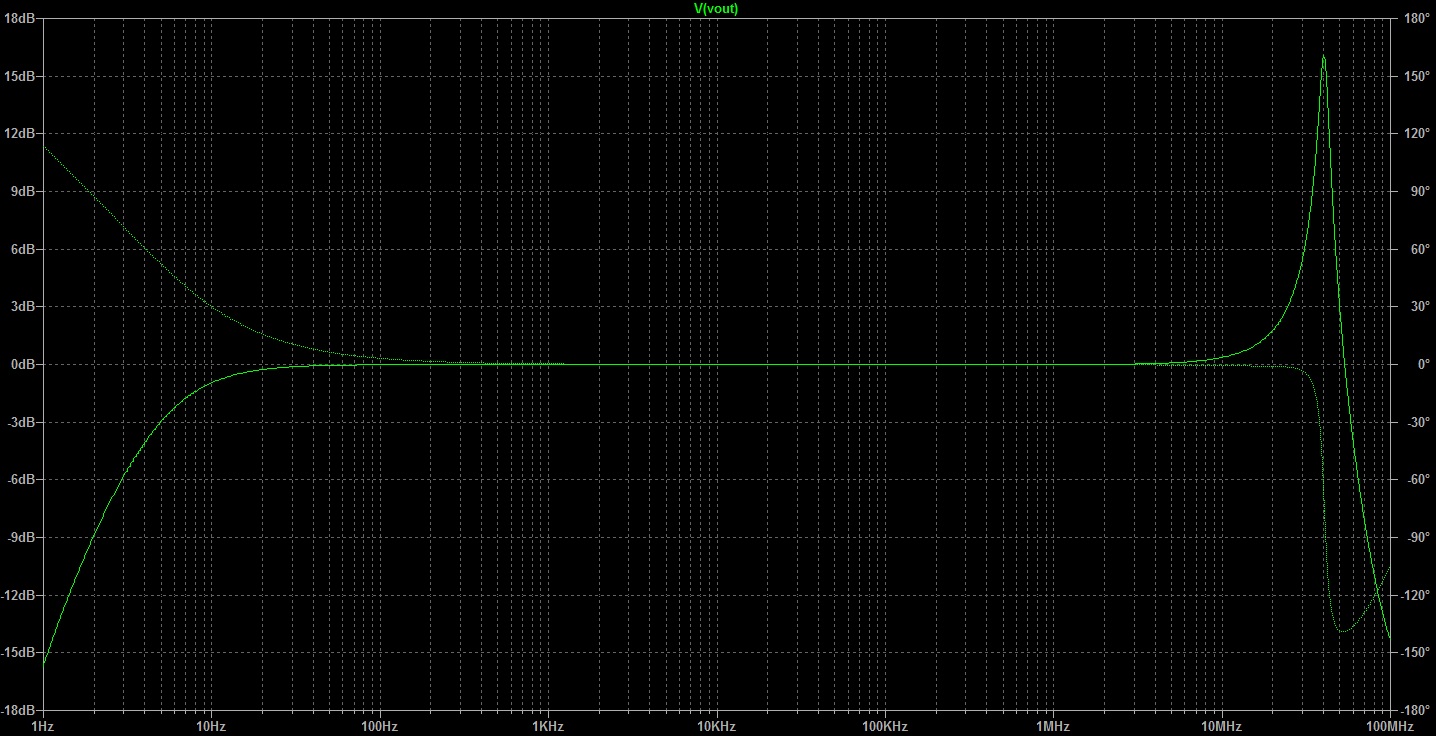Click the 1MHz frequency axis label

(x=1053, y=725)
